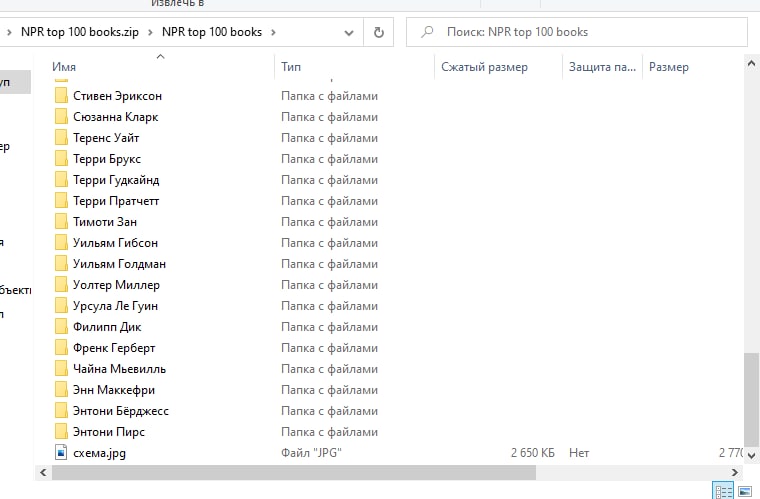Click the Чайна Мьевилль folder icon
Image resolution: width=760 pixels, height=499 pixels.
pyautogui.click(x=61, y=369)
